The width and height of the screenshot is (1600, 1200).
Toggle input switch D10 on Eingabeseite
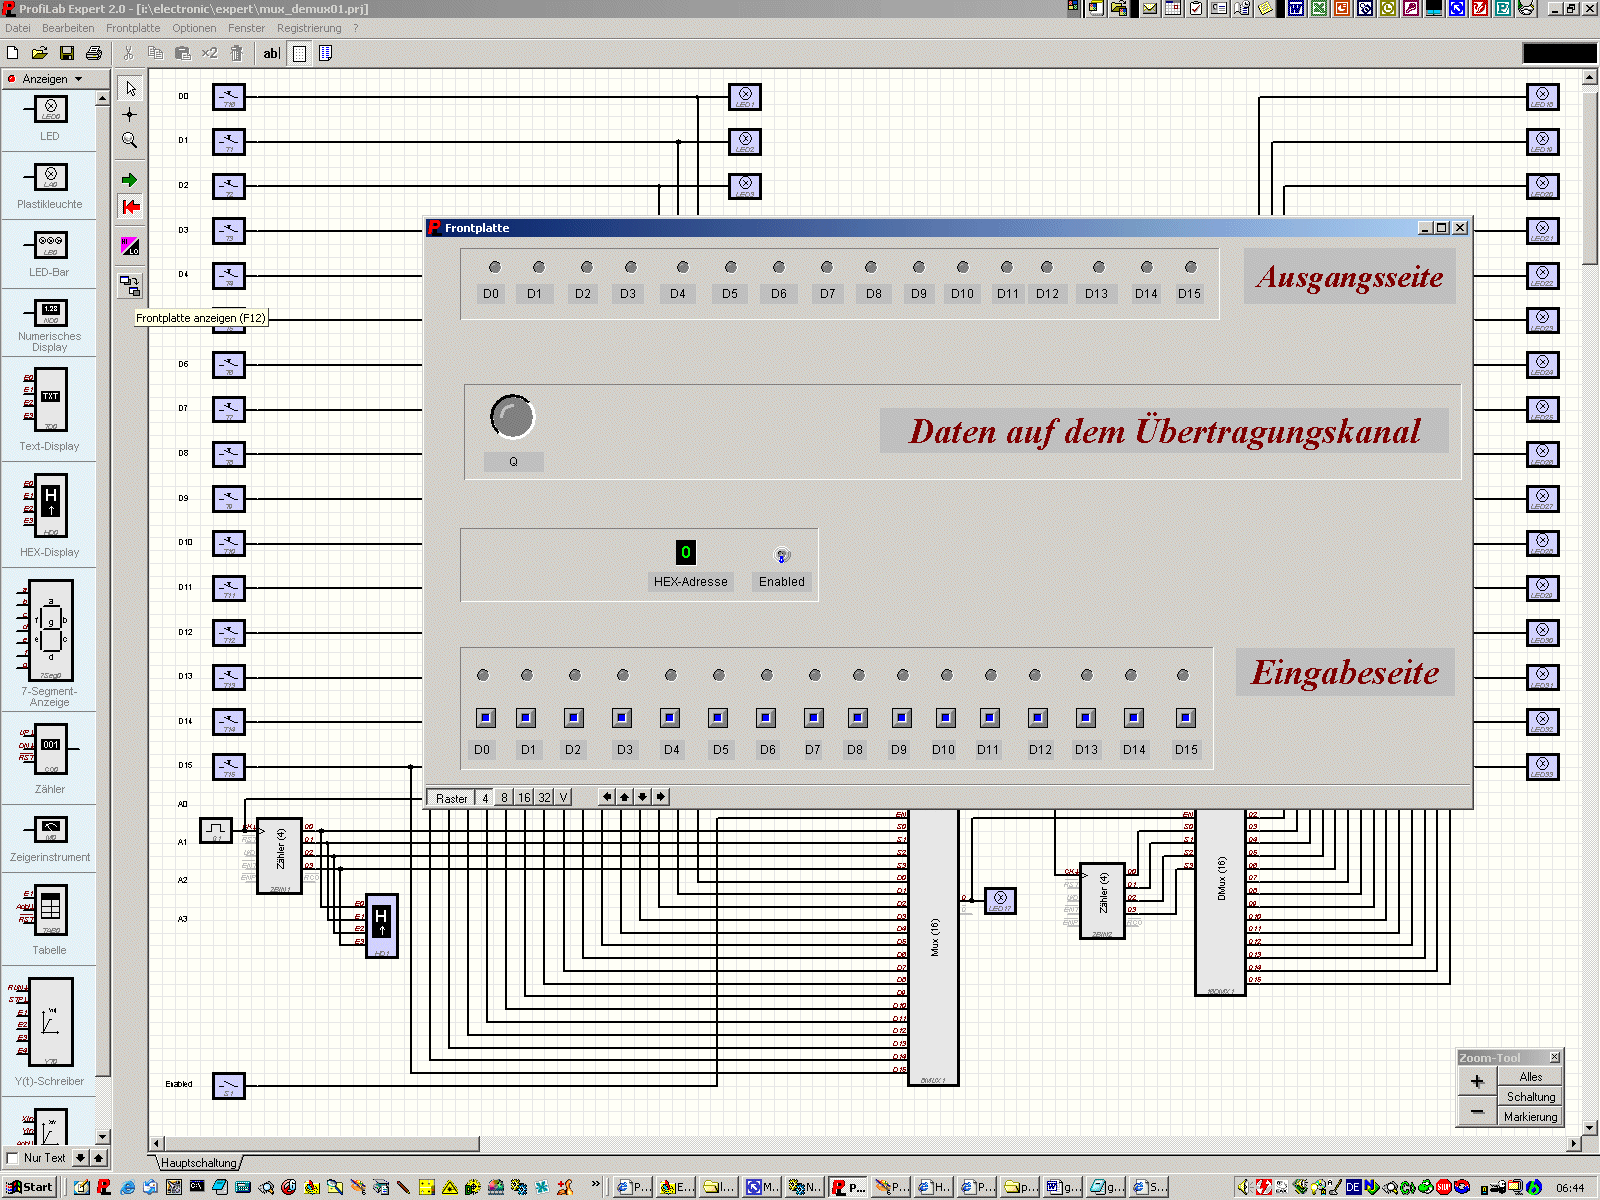tap(946, 717)
